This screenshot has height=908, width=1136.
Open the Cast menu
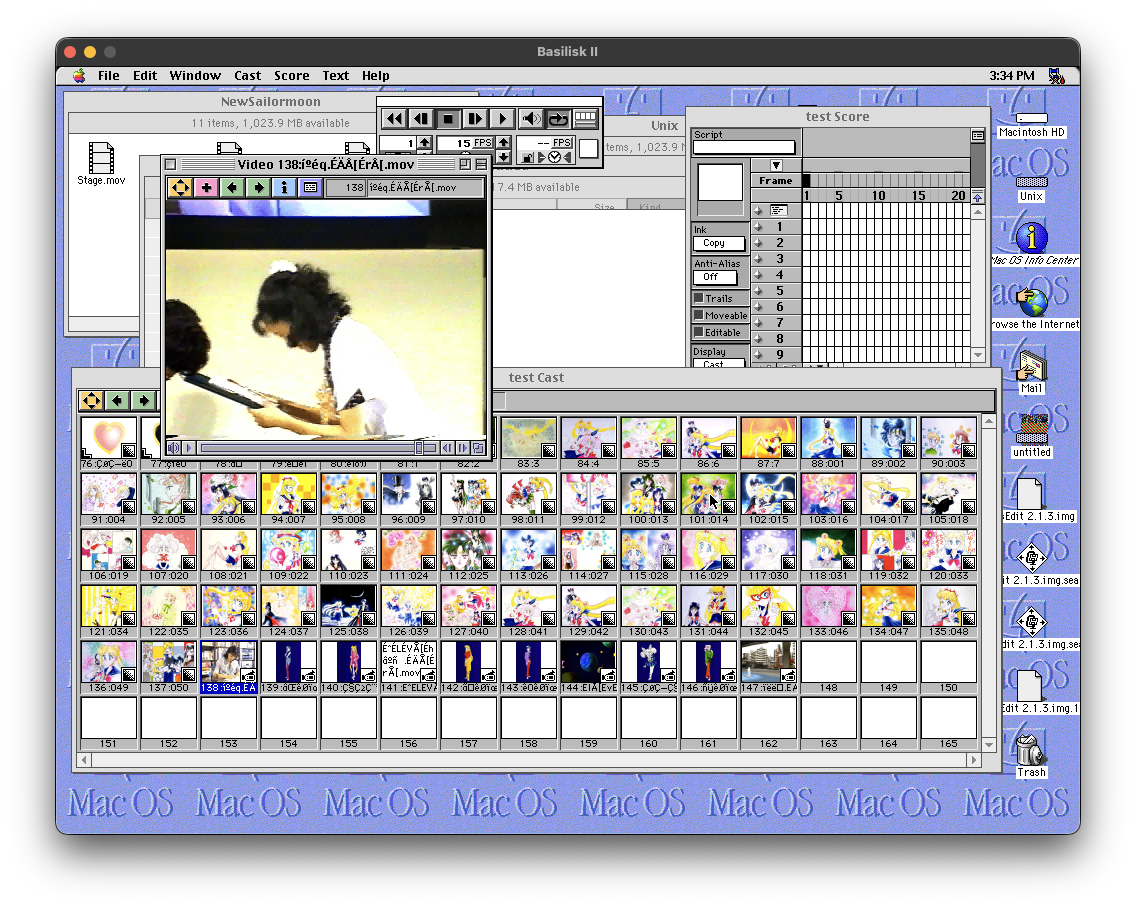tap(247, 75)
